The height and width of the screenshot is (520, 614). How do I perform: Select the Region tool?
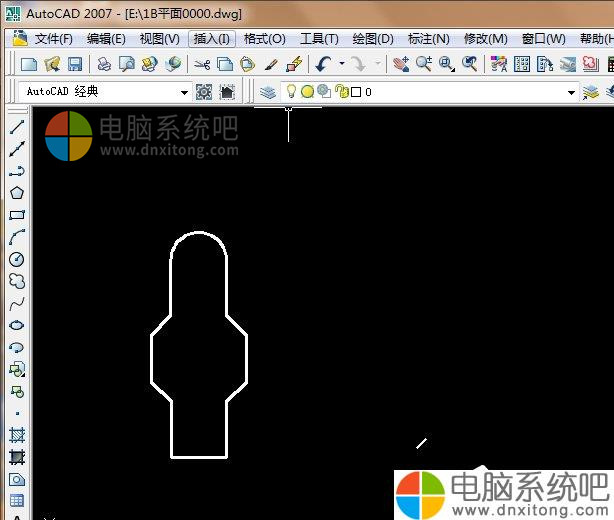[17, 479]
